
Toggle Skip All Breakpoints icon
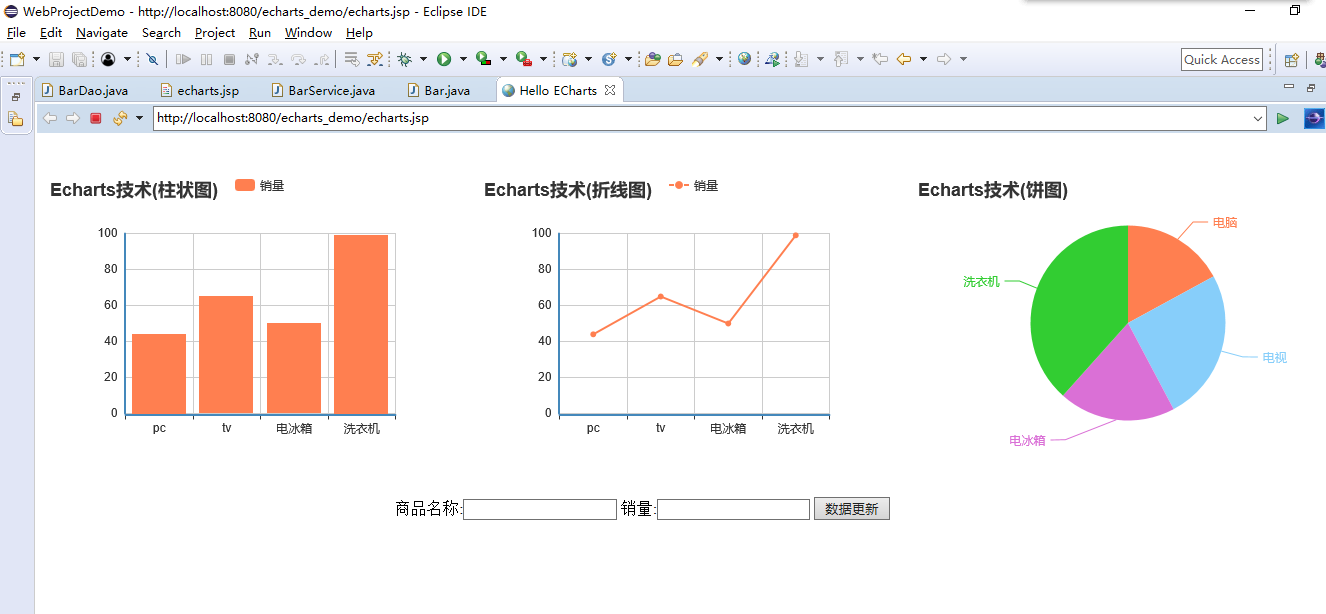tap(152, 59)
